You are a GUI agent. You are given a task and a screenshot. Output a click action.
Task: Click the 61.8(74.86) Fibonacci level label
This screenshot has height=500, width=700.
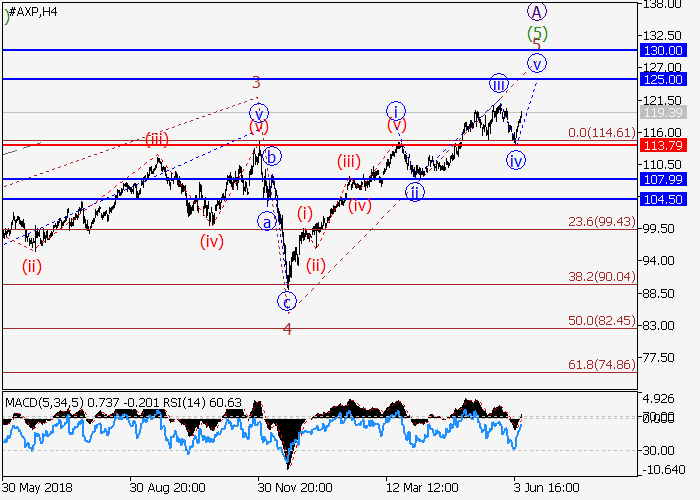coord(602,367)
